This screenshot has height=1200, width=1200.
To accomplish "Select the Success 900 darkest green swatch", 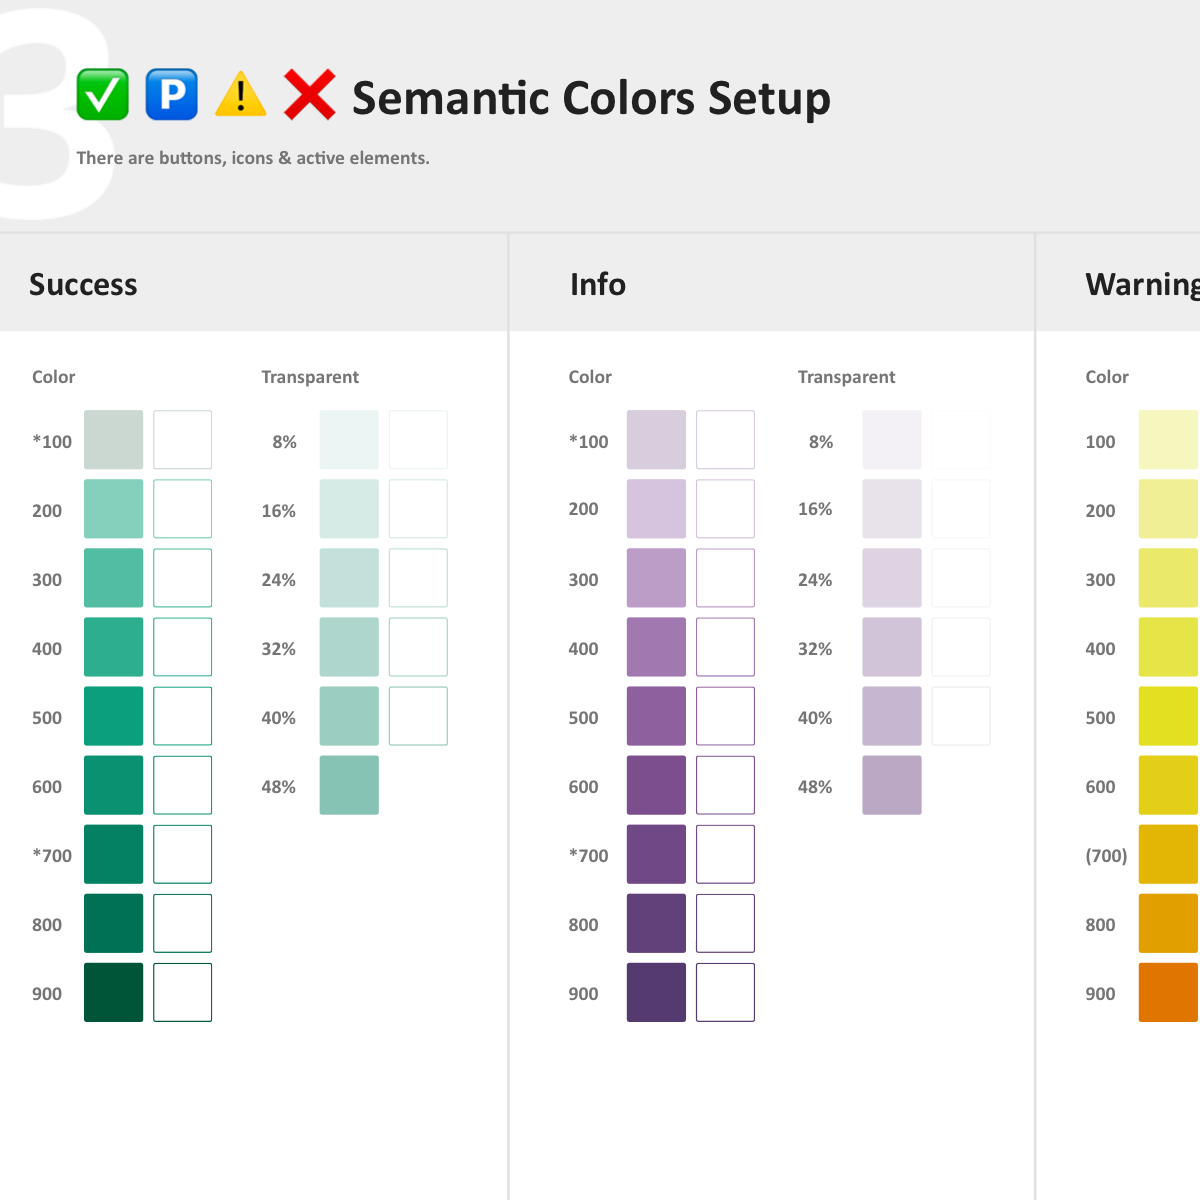I will point(113,992).
